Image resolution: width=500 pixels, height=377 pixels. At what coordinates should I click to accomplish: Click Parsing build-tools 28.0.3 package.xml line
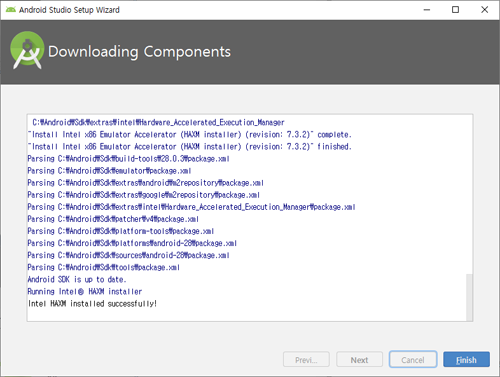pos(128,159)
